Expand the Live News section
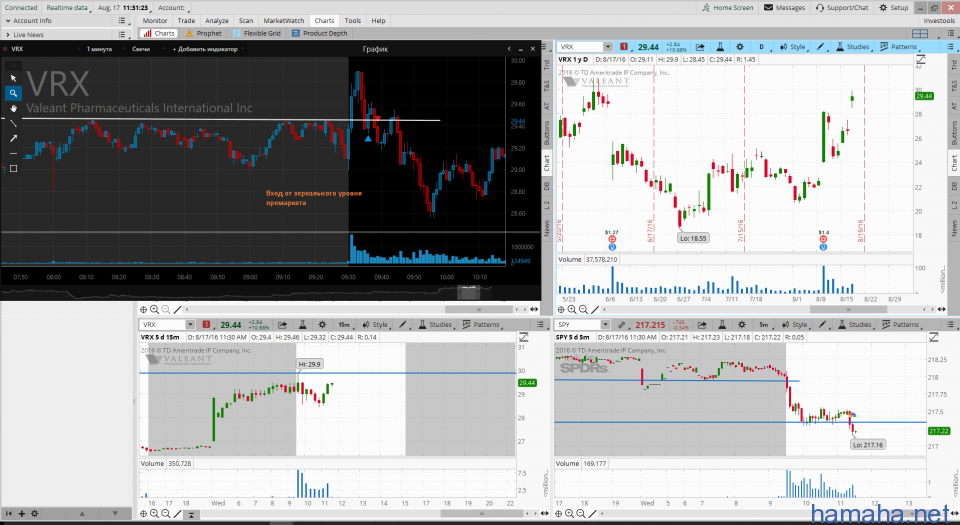Screen dimensions: 960x525 8,34
